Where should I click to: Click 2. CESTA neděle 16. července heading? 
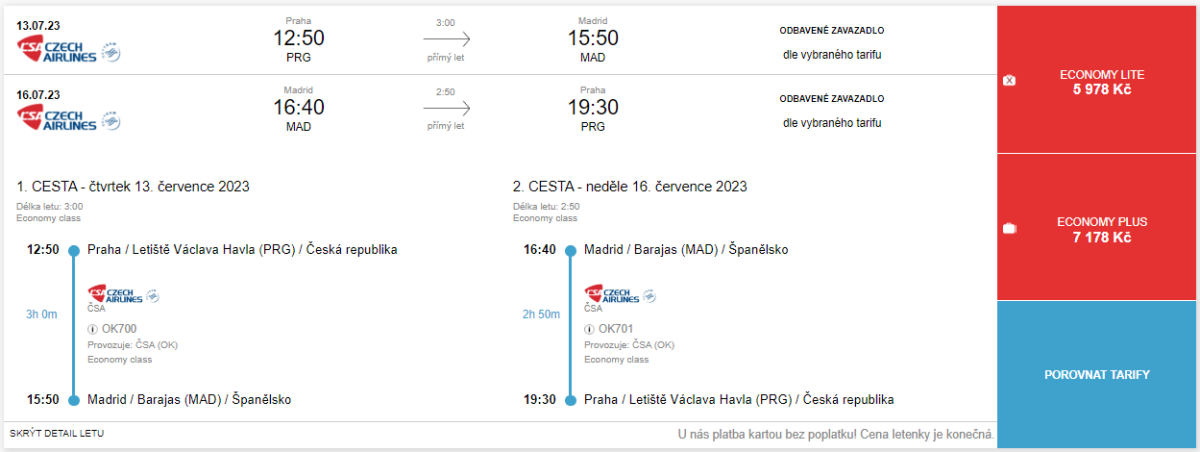630,186
